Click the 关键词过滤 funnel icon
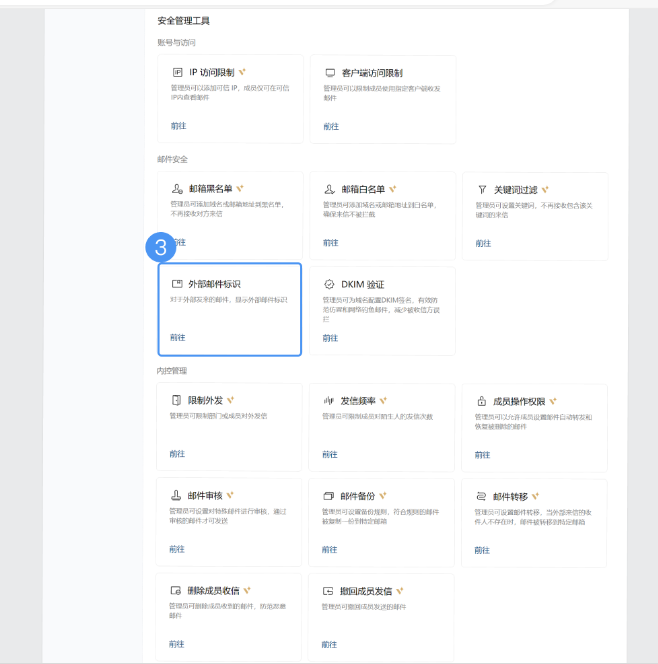Screen dimensions: 658x664 click(x=482, y=189)
